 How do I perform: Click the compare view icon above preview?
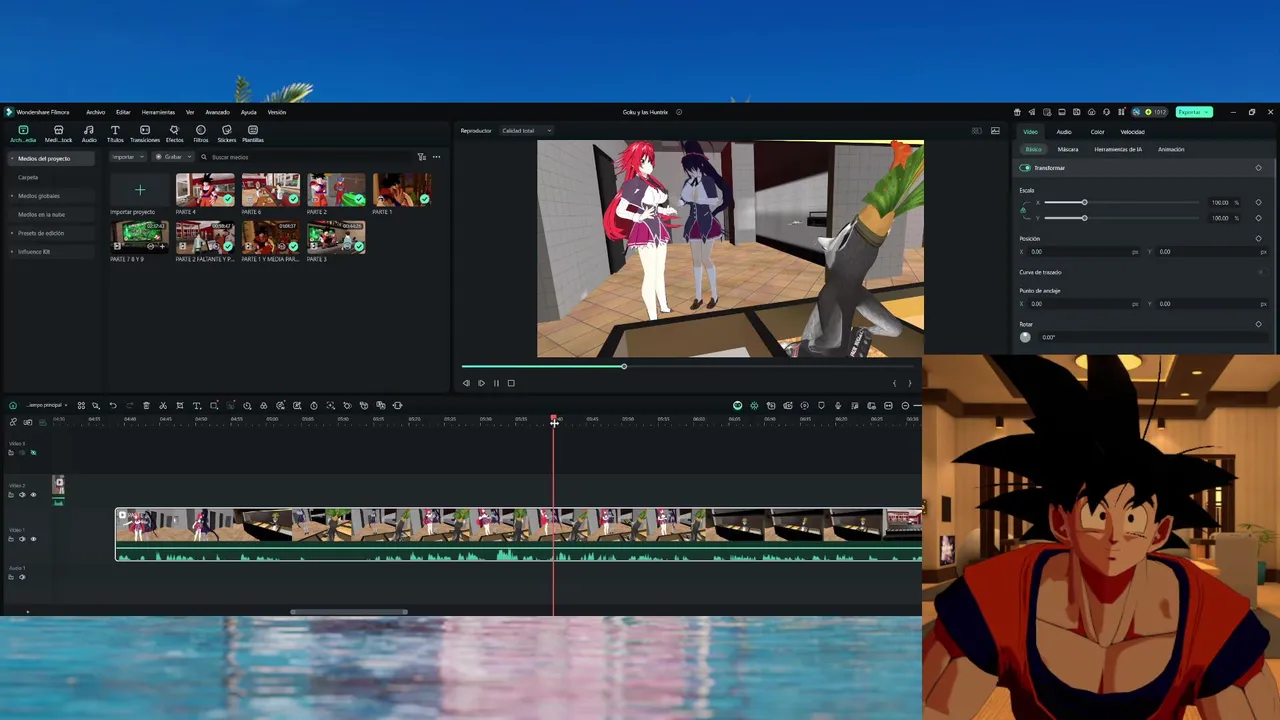[x=977, y=131]
